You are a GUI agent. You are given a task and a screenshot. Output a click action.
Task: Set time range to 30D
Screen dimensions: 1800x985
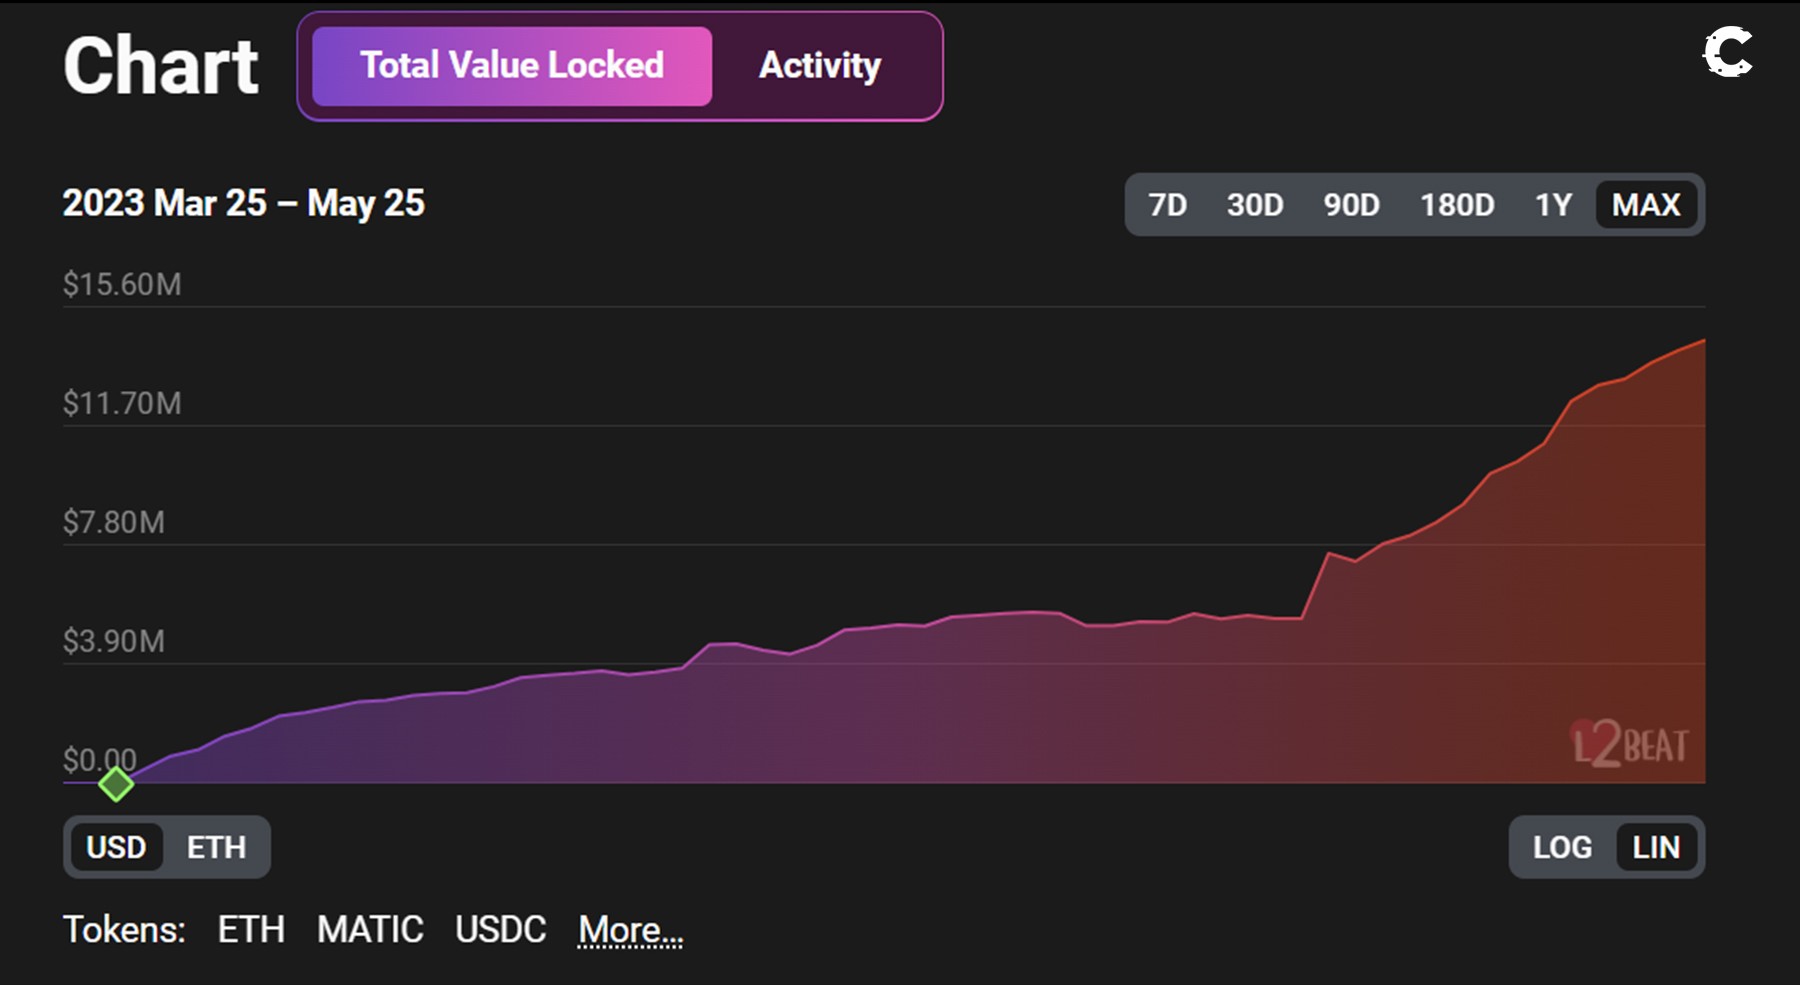(1254, 205)
